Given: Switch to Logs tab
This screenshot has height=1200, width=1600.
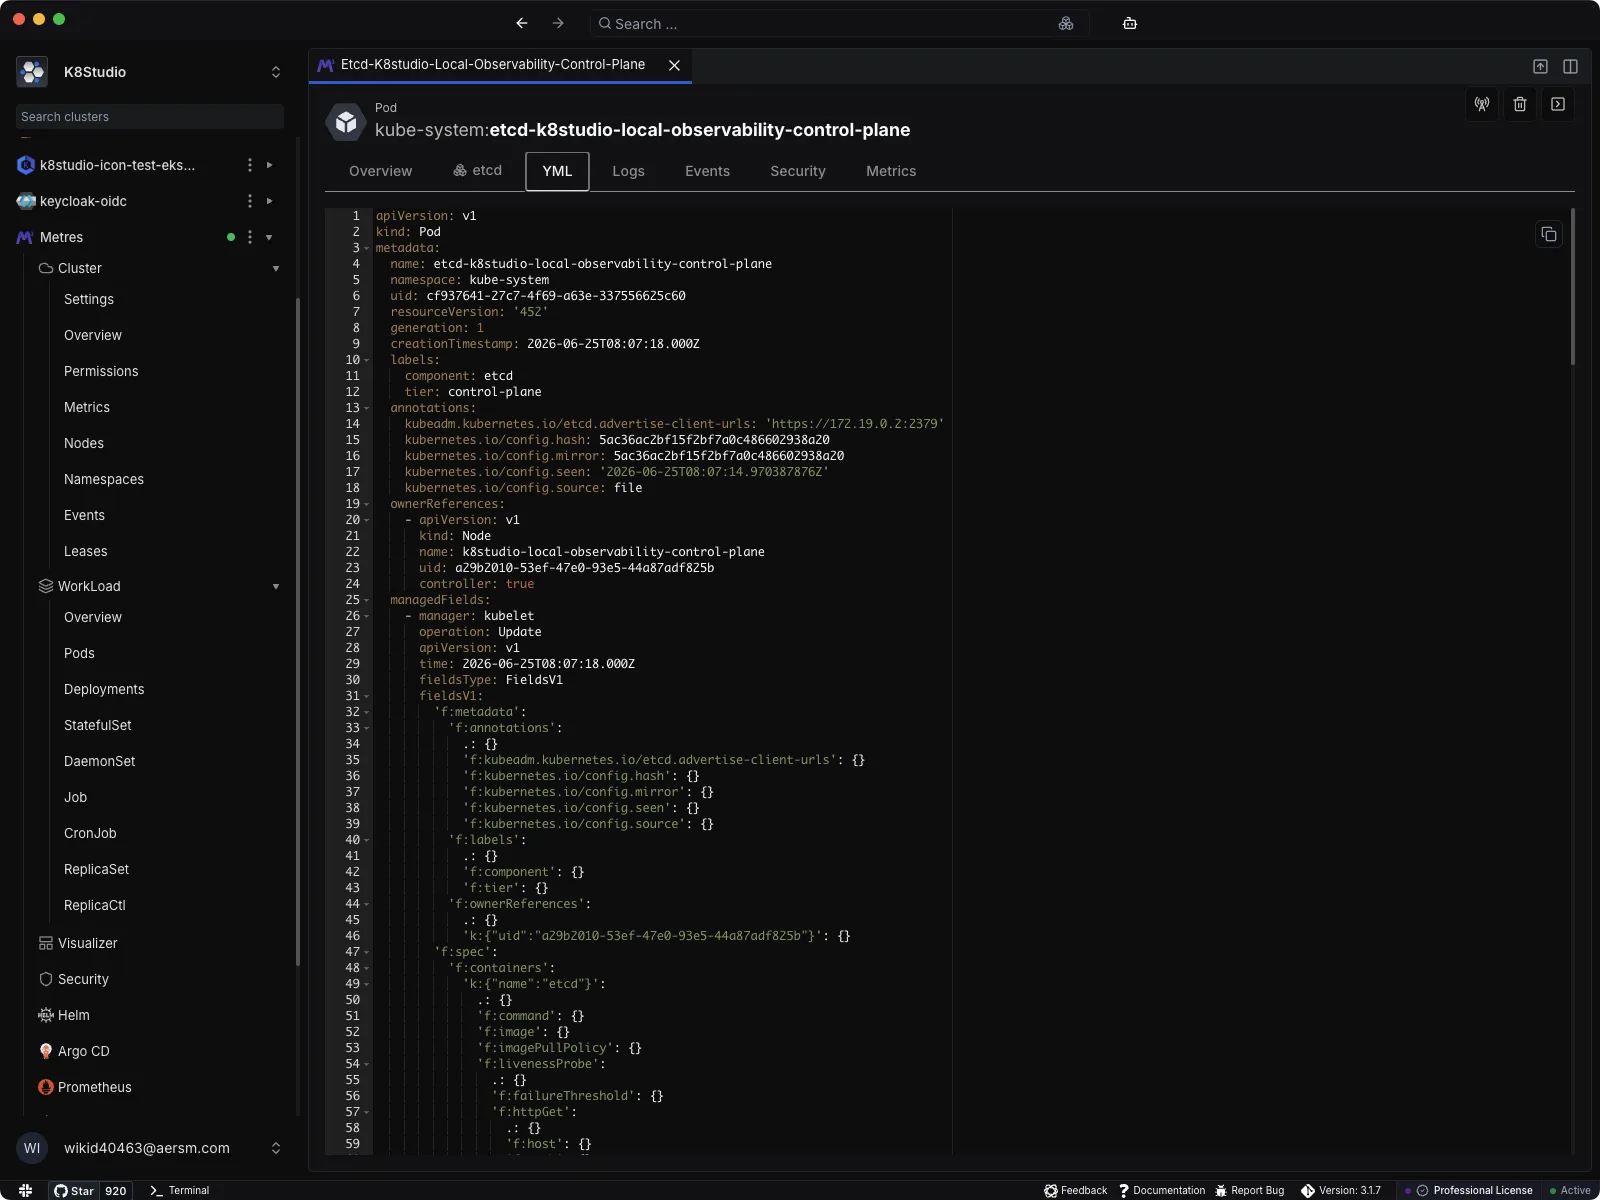Looking at the screenshot, I should pos(628,171).
